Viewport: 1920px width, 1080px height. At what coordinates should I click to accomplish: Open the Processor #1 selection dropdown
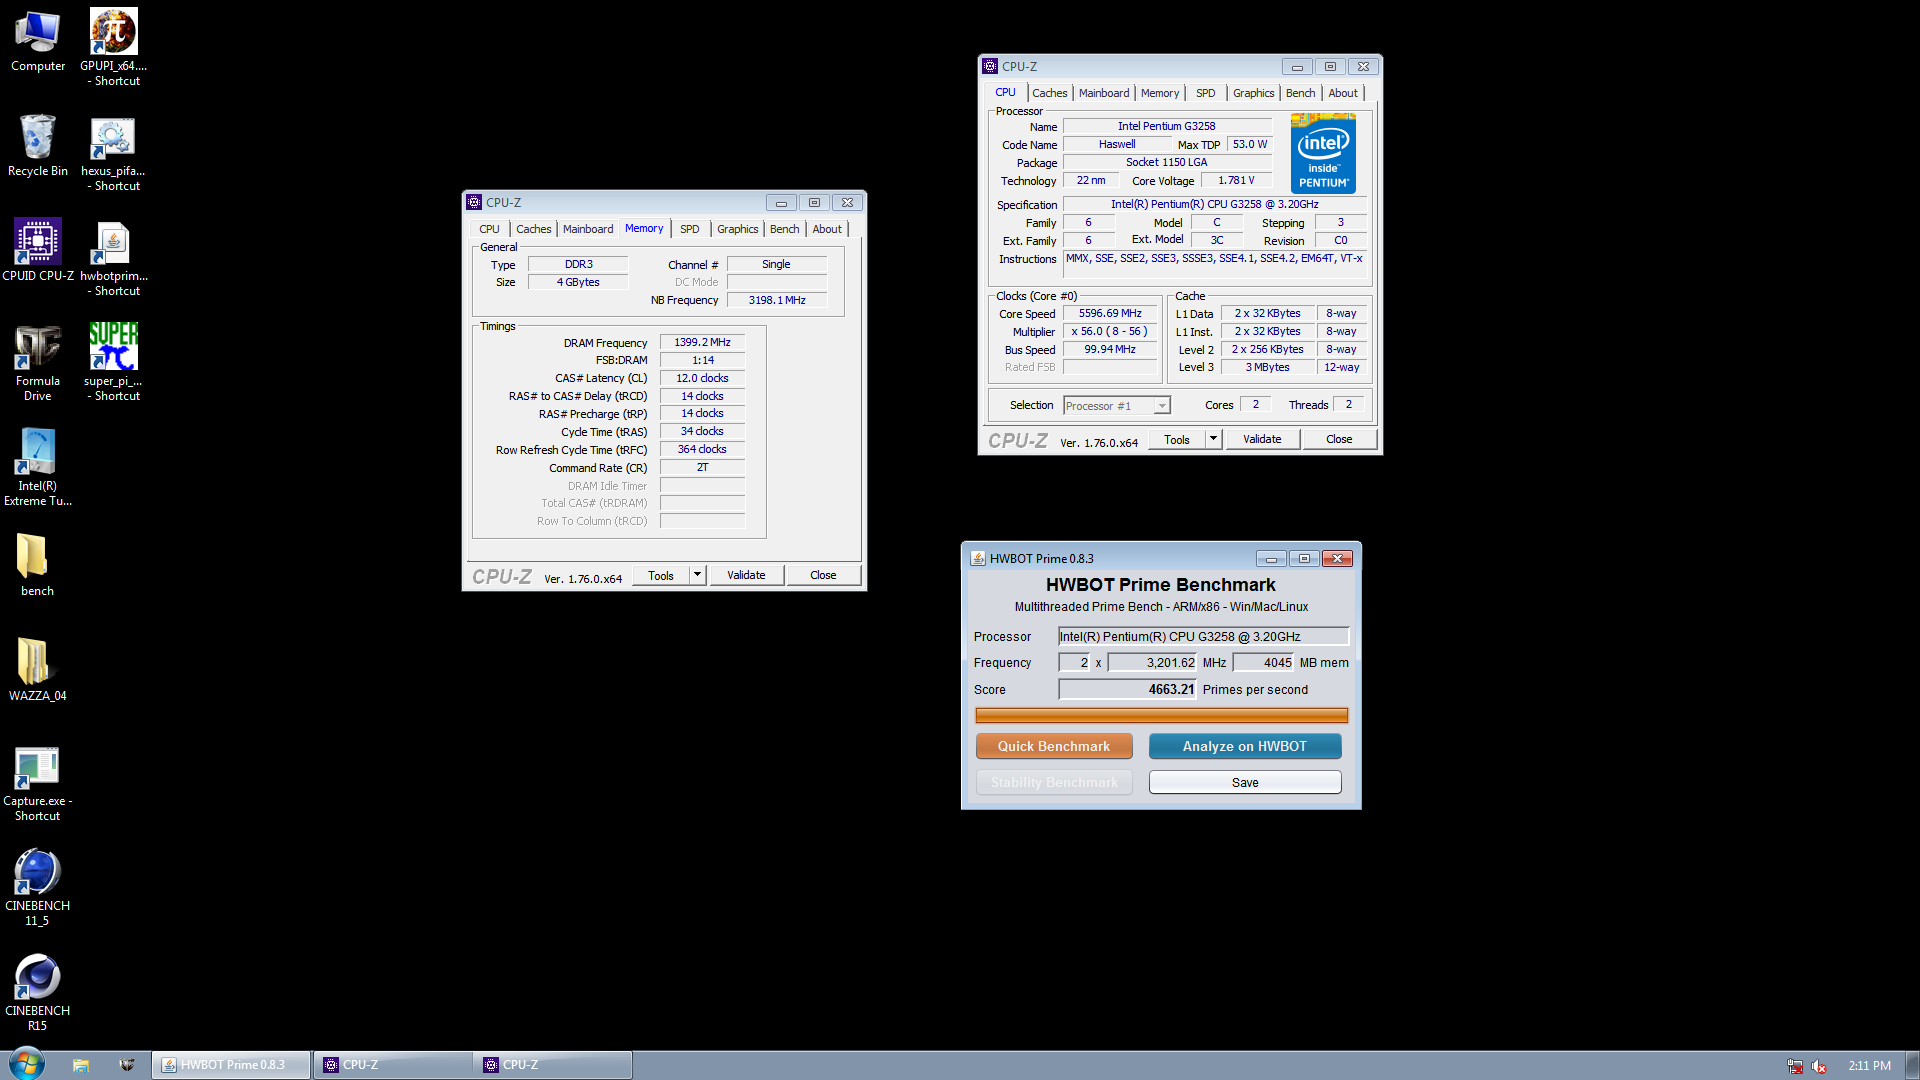[x=1117, y=405]
